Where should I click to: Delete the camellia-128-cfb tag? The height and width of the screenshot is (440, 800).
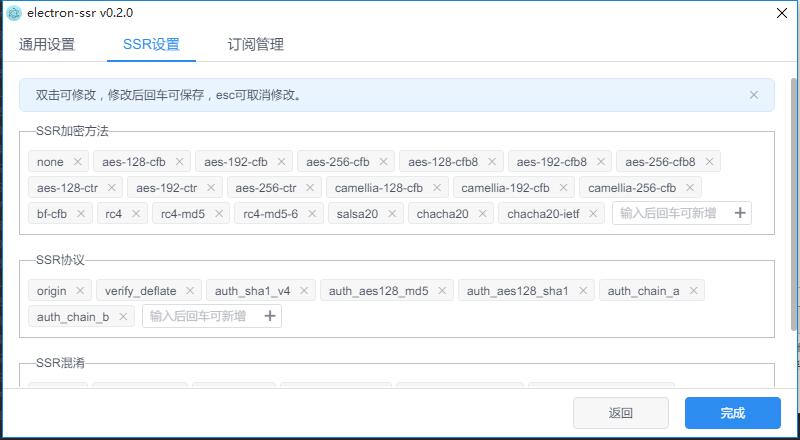coord(437,187)
